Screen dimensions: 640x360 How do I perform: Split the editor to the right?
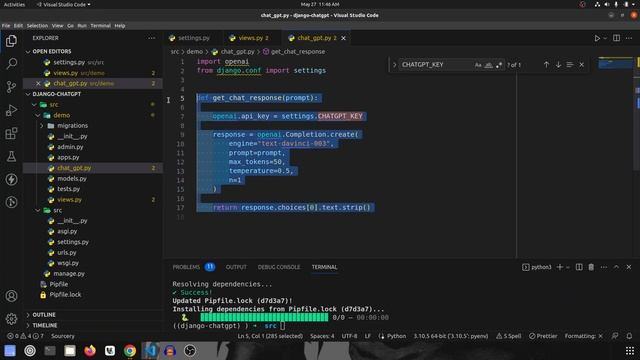pyautogui.click(x=616, y=38)
